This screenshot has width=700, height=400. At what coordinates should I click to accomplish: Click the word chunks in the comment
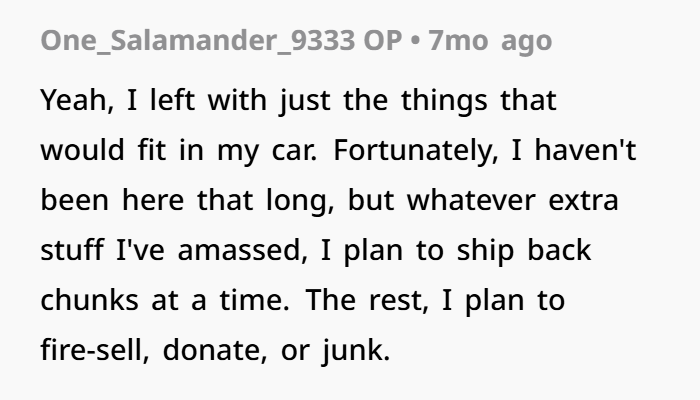90,300
